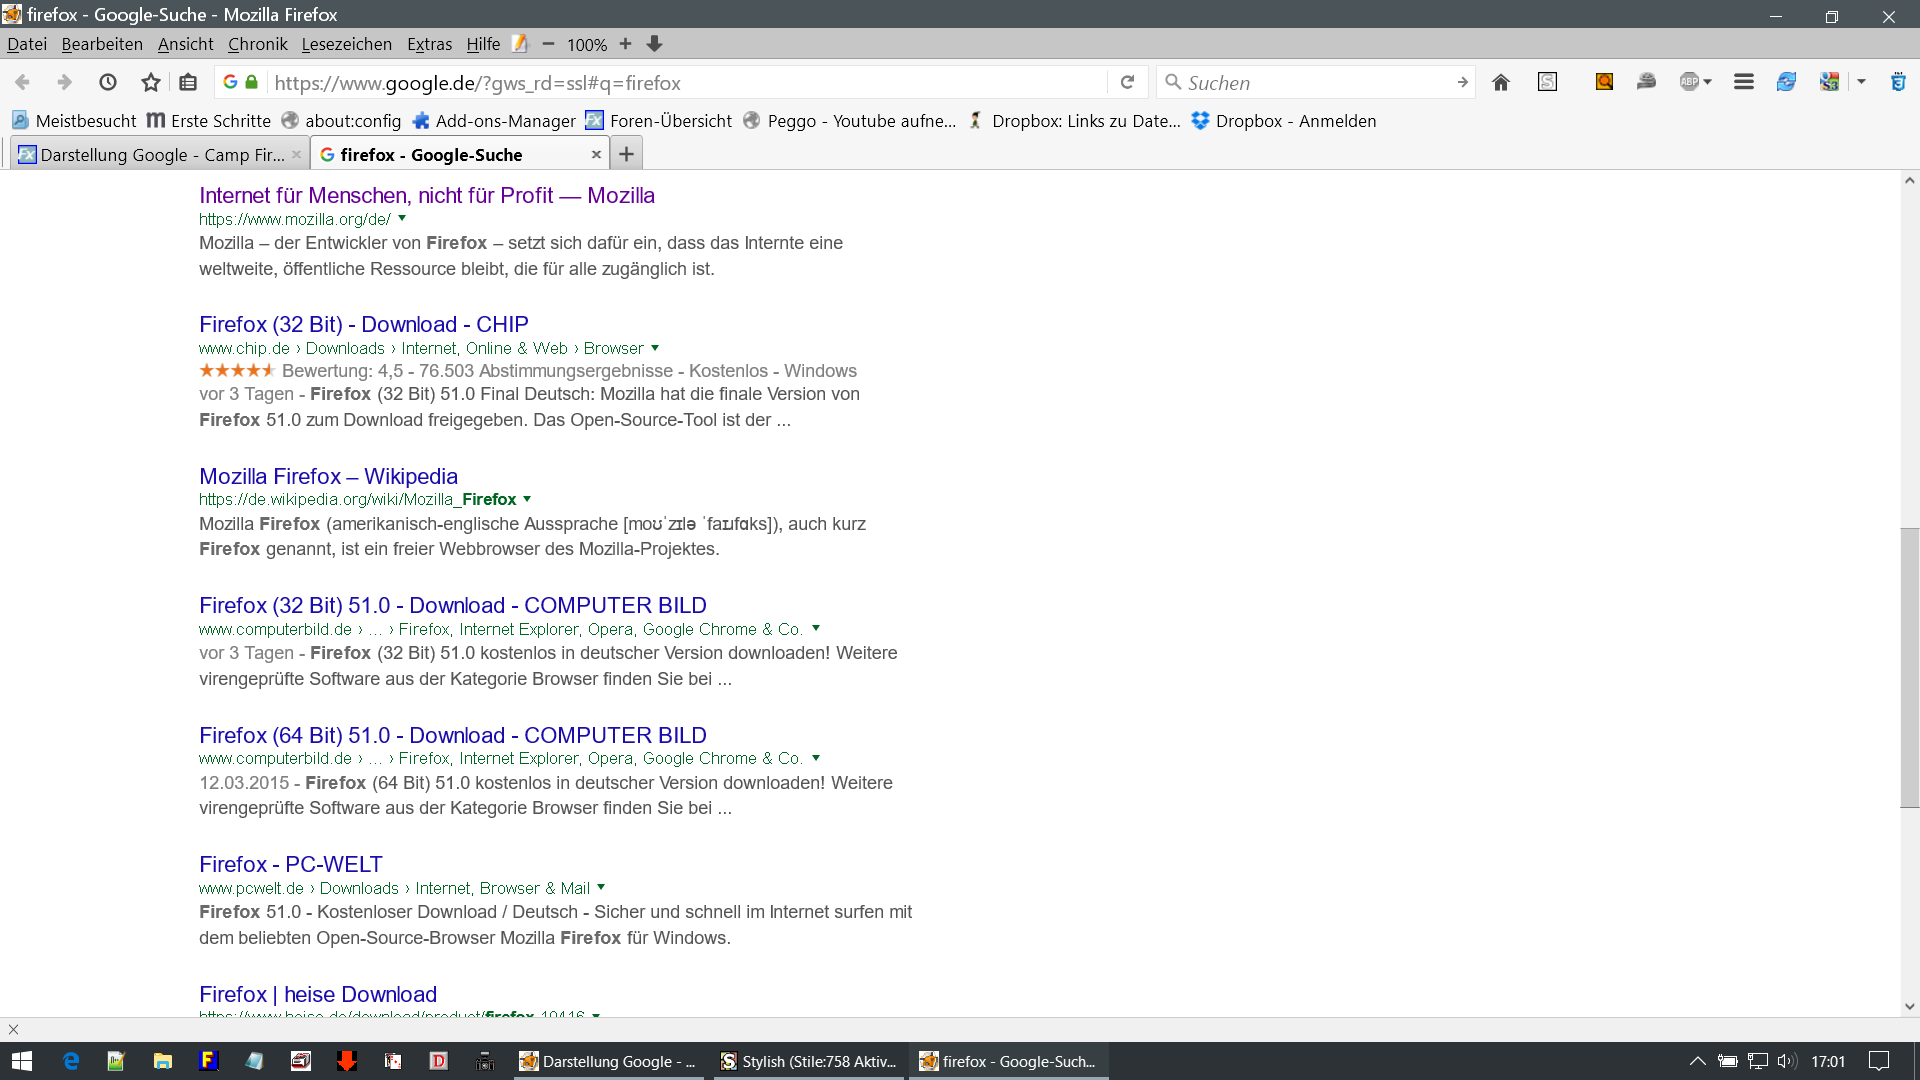Bookmark this page with star icon
The height and width of the screenshot is (1080, 1920).
tap(151, 83)
